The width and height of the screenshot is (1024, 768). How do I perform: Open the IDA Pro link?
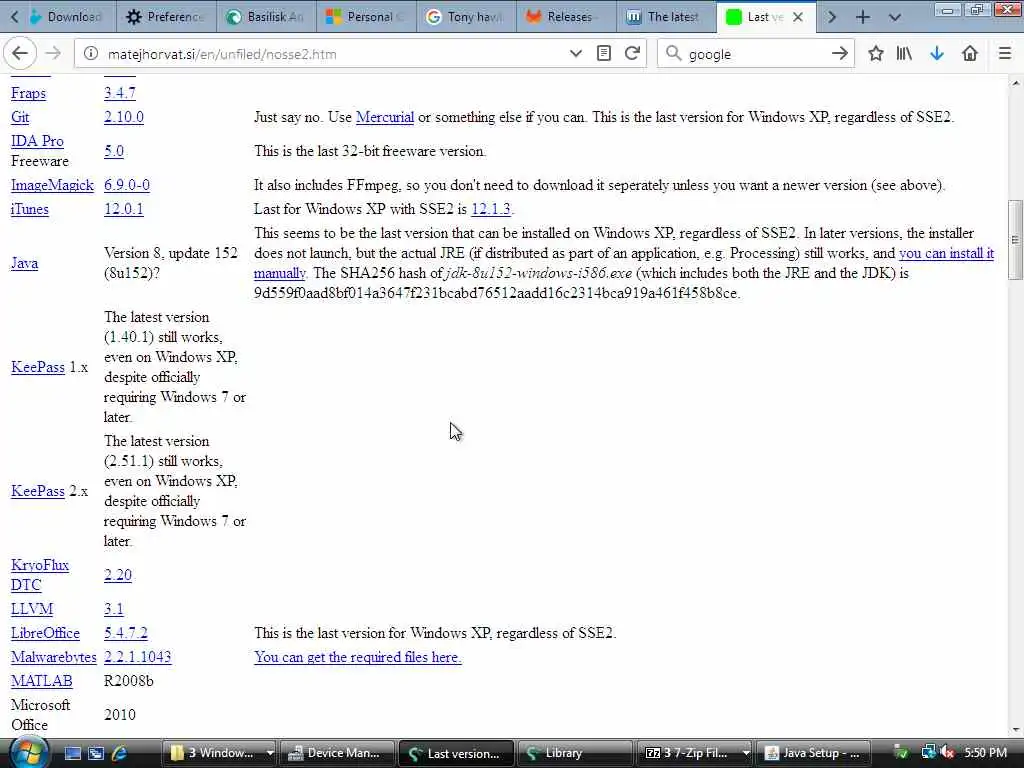37,141
